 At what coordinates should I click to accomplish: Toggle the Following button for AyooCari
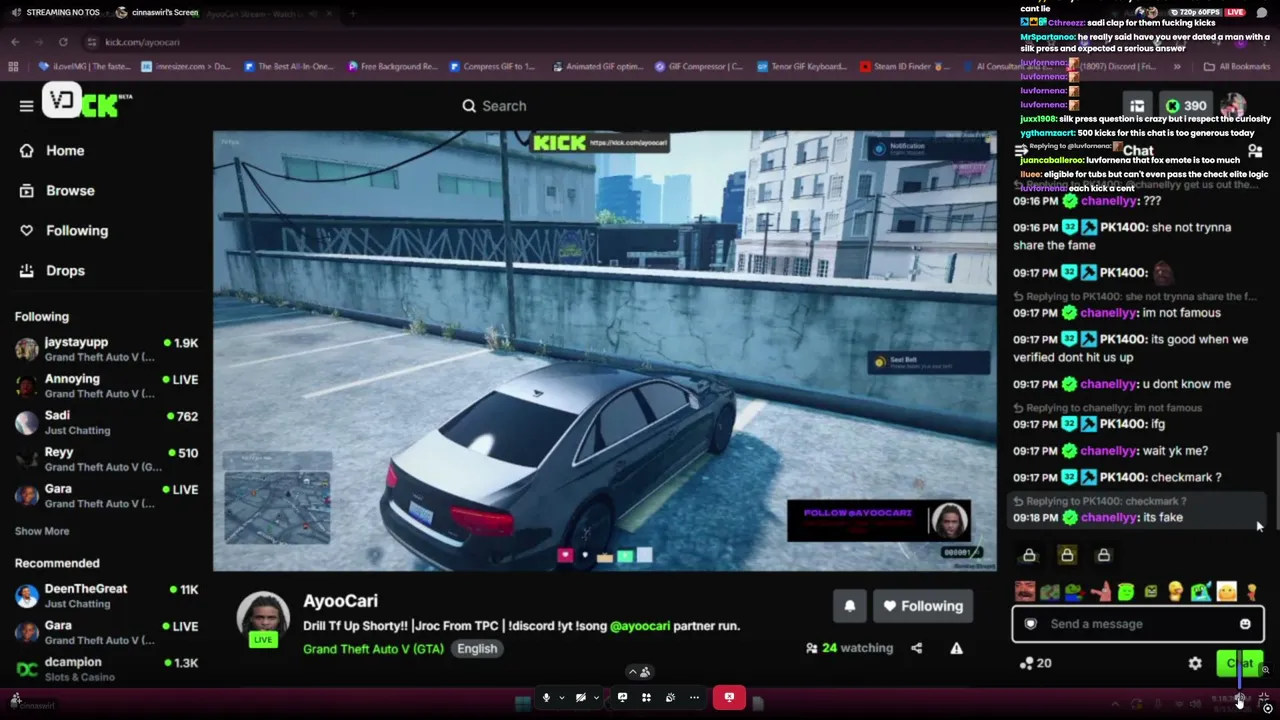pyautogui.click(x=922, y=605)
